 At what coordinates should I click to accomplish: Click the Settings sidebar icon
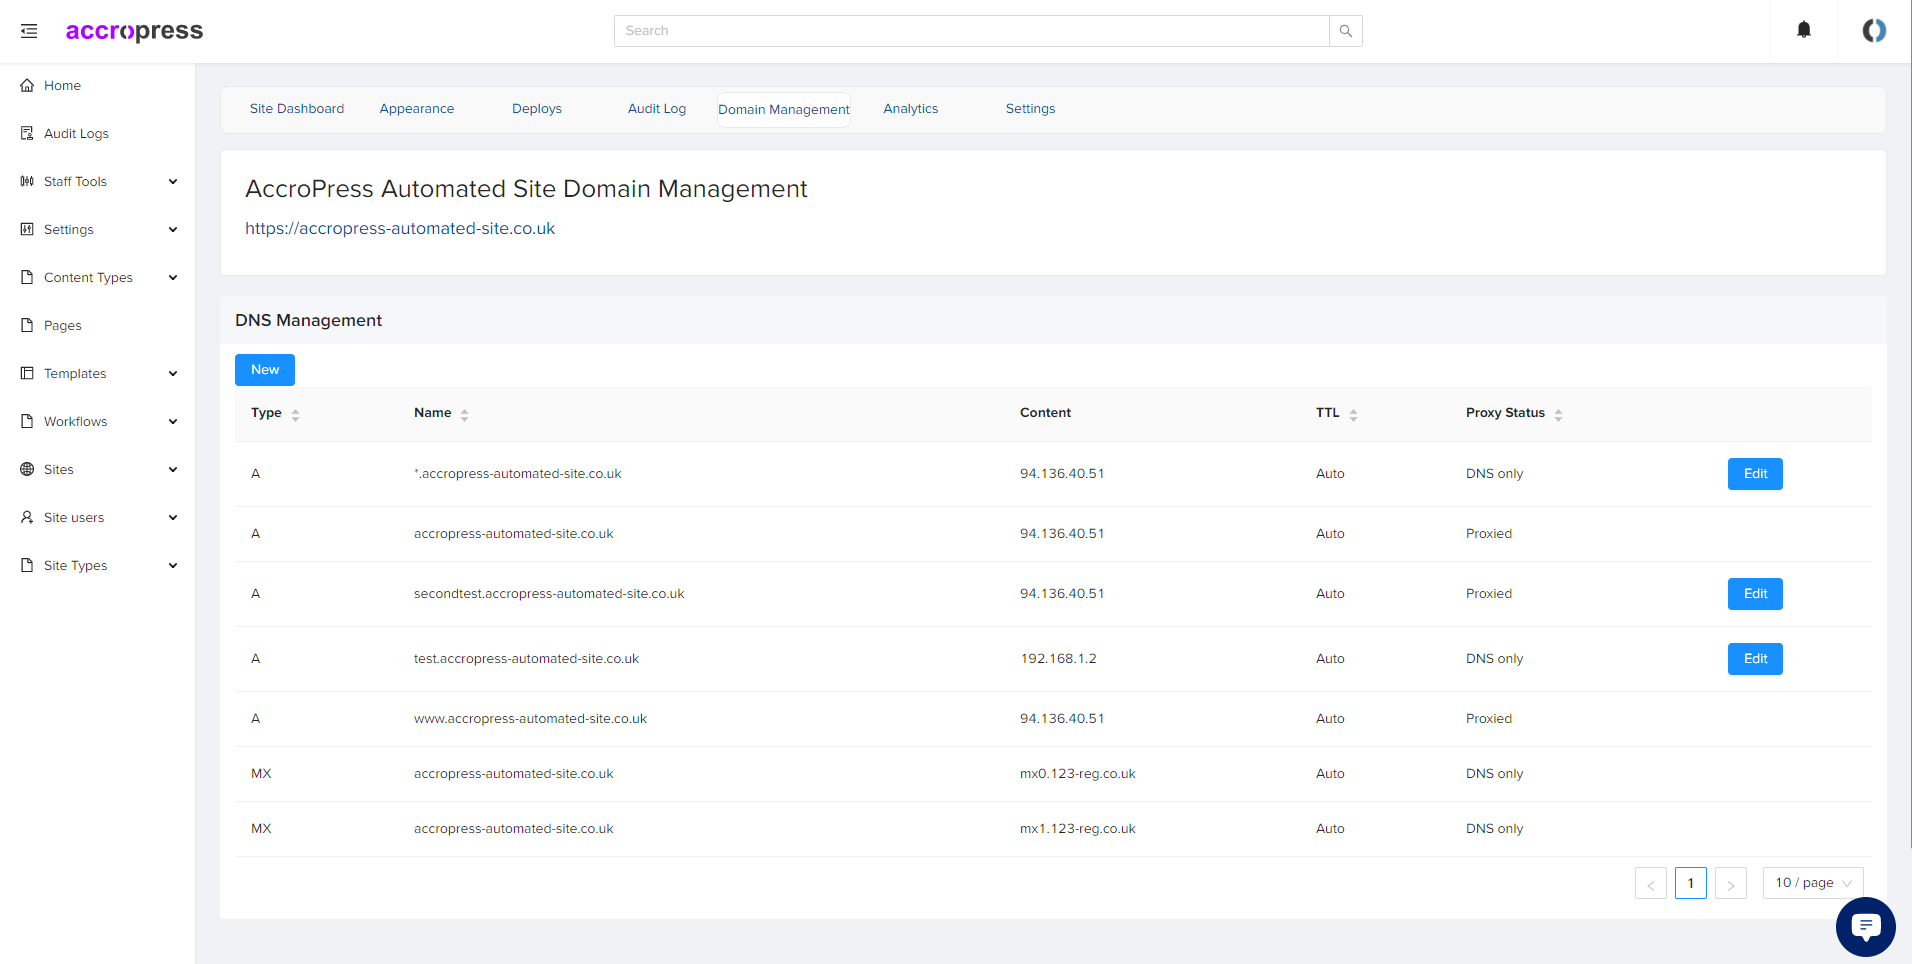point(27,229)
